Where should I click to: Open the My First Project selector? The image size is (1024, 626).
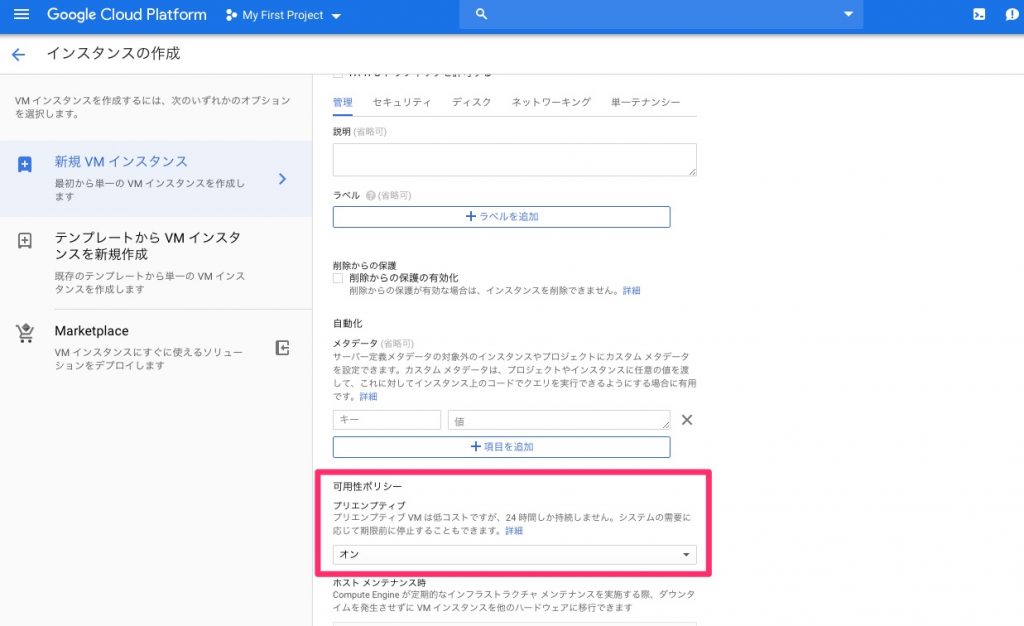coord(283,16)
